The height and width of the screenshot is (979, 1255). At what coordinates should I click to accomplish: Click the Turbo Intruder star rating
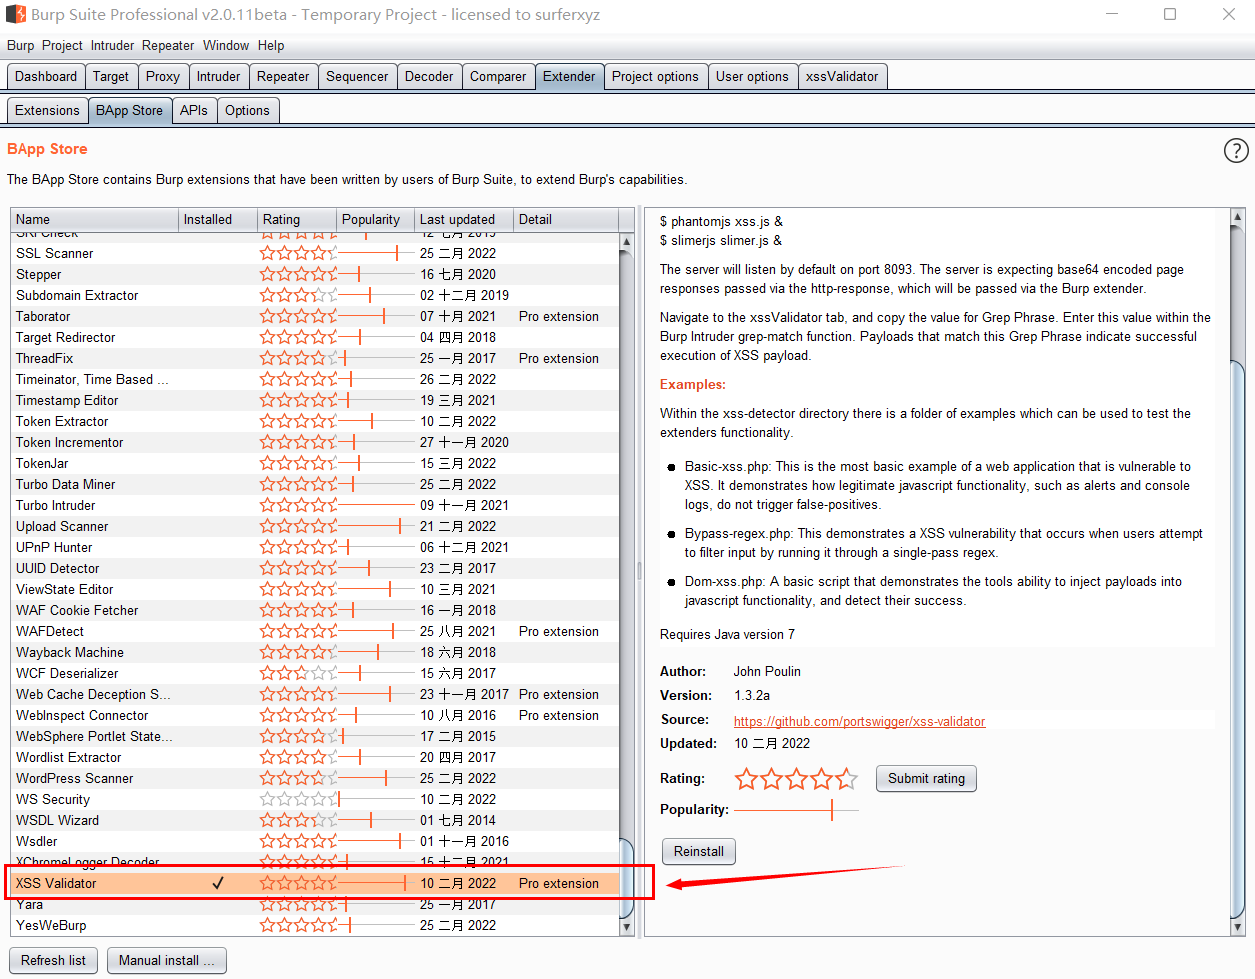coord(298,505)
